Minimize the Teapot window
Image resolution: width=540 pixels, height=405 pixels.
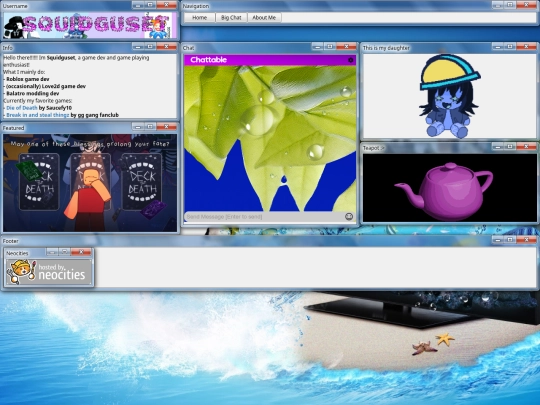[498, 147]
